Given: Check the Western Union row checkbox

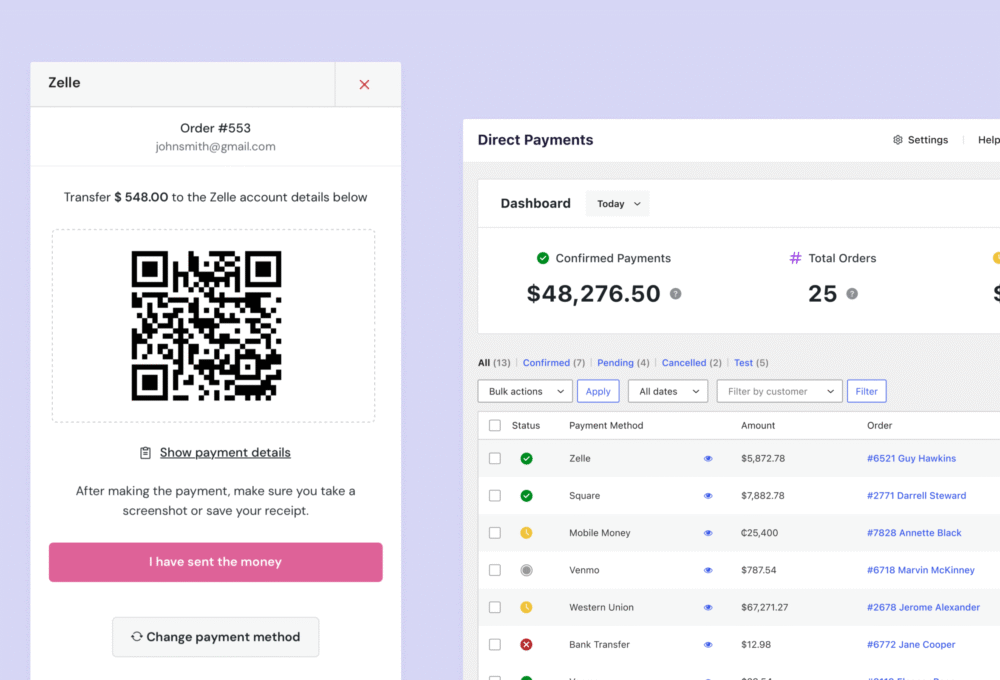Looking at the screenshot, I should pyautogui.click(x=495, y=607).
